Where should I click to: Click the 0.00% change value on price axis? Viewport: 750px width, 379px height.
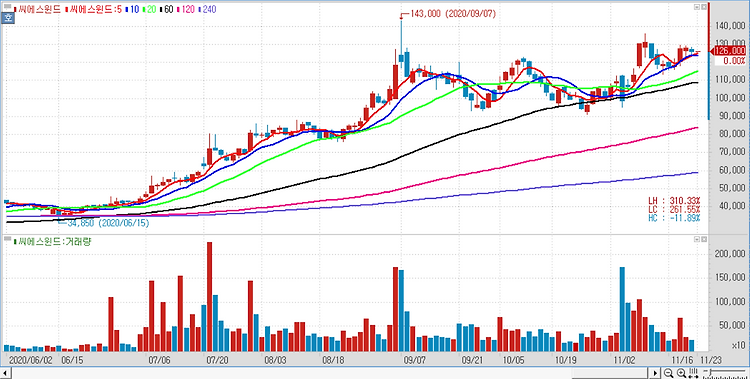point(734,61)
